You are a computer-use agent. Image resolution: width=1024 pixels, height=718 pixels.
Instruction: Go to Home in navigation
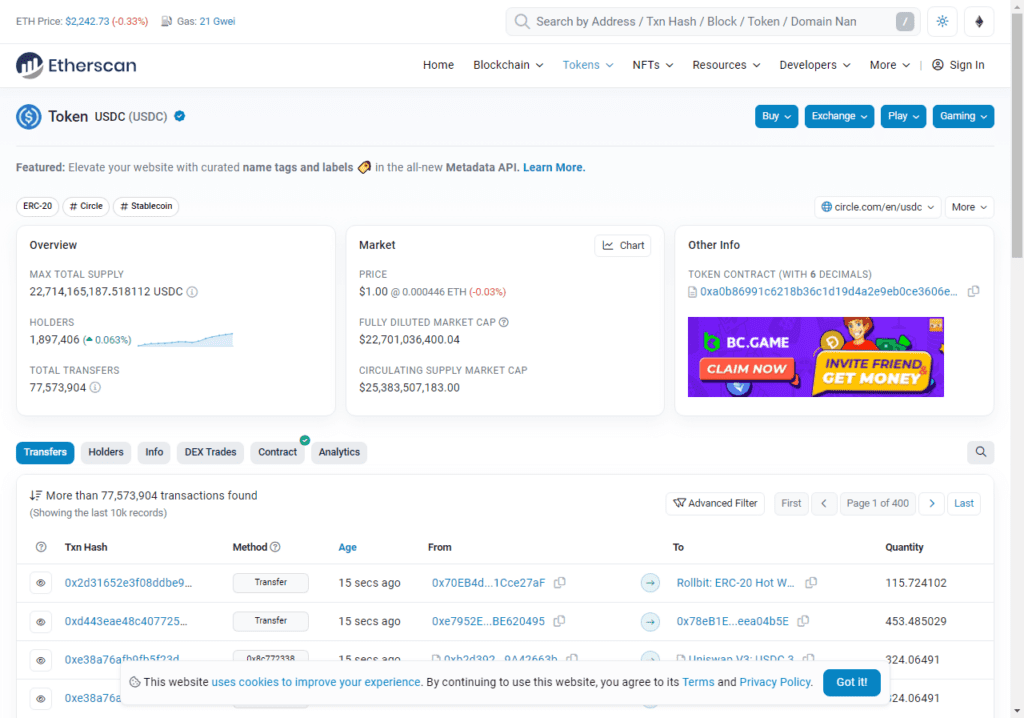pyautogui.click(x=438, y=65)
